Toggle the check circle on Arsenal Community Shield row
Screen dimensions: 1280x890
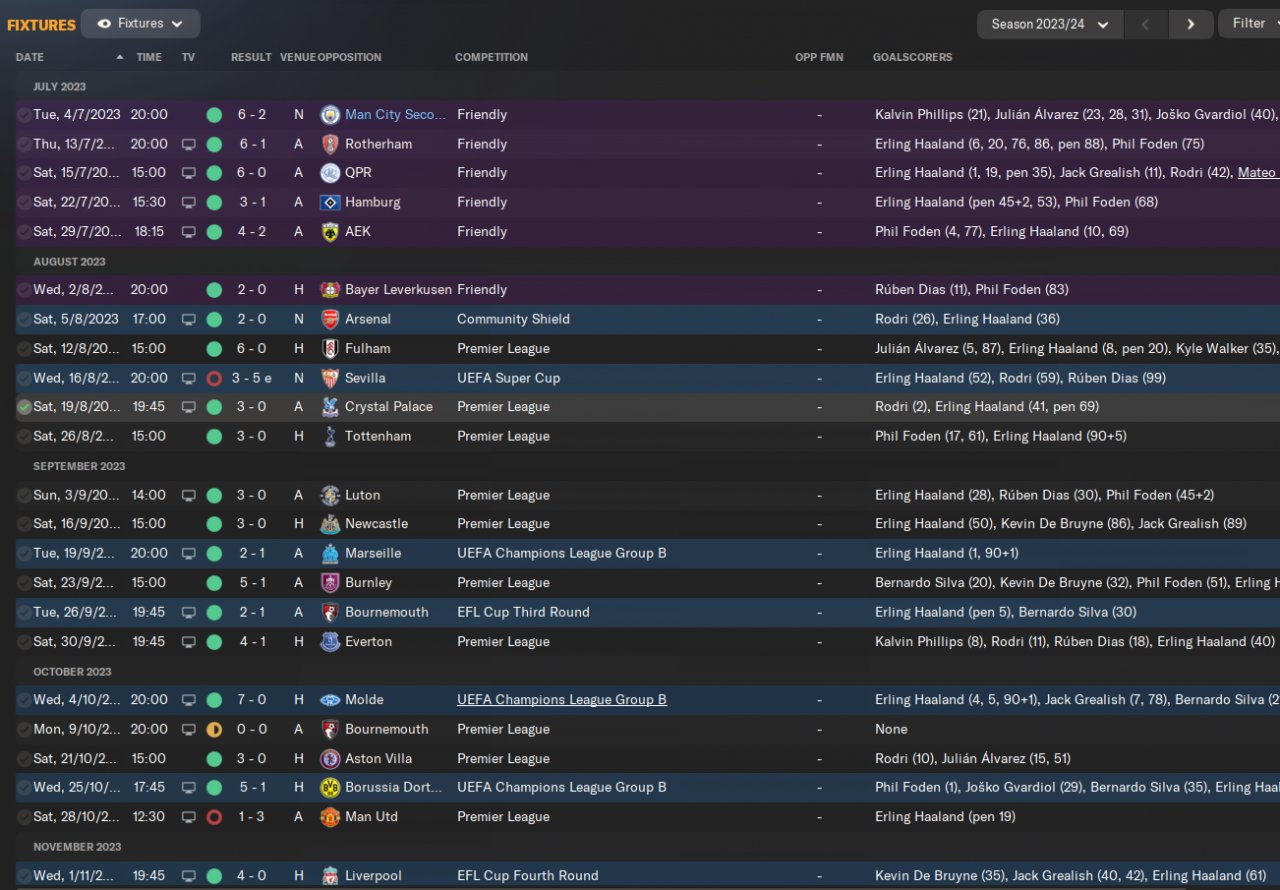click(24, 320)
